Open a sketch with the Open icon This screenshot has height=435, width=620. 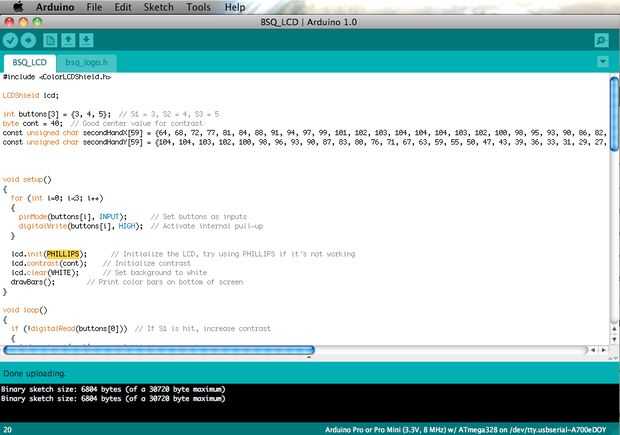(68, 40)
